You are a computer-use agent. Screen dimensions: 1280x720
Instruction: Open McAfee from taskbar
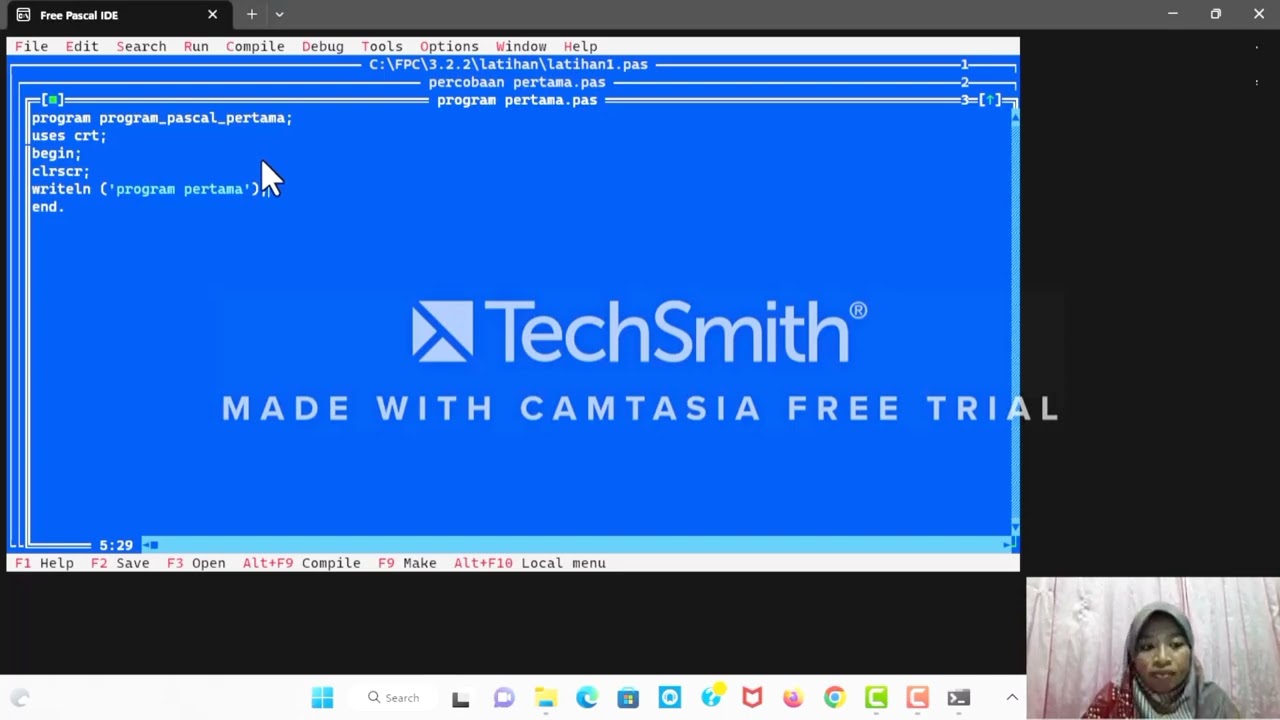click(x=752, y=698)
